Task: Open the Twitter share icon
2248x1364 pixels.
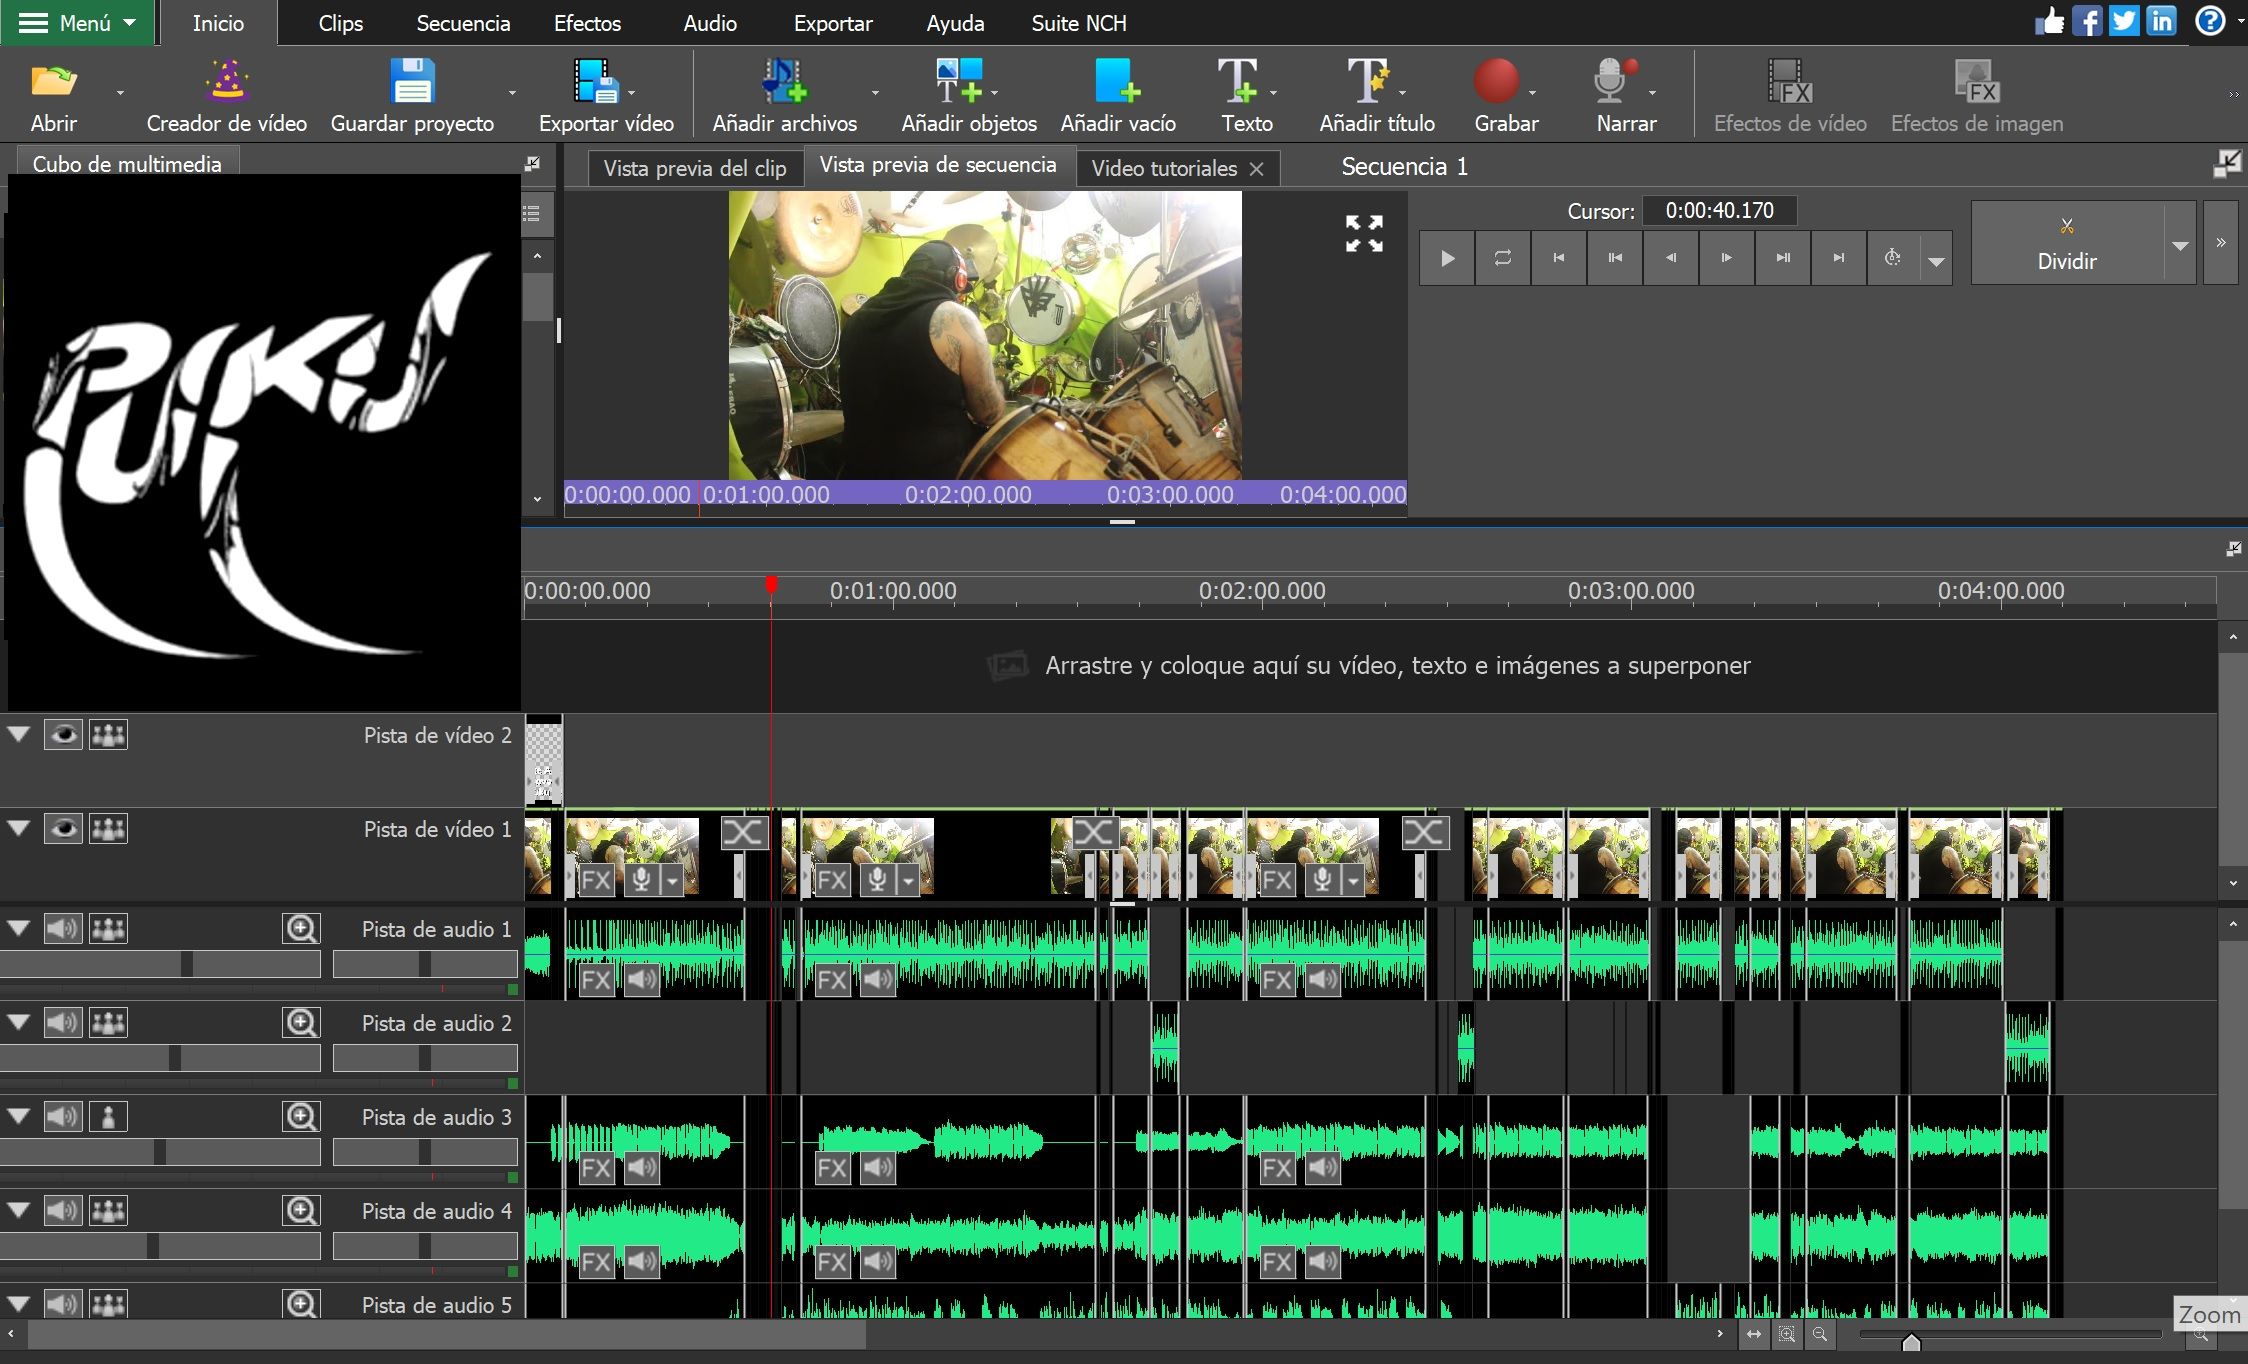Action: (2124, 21)
